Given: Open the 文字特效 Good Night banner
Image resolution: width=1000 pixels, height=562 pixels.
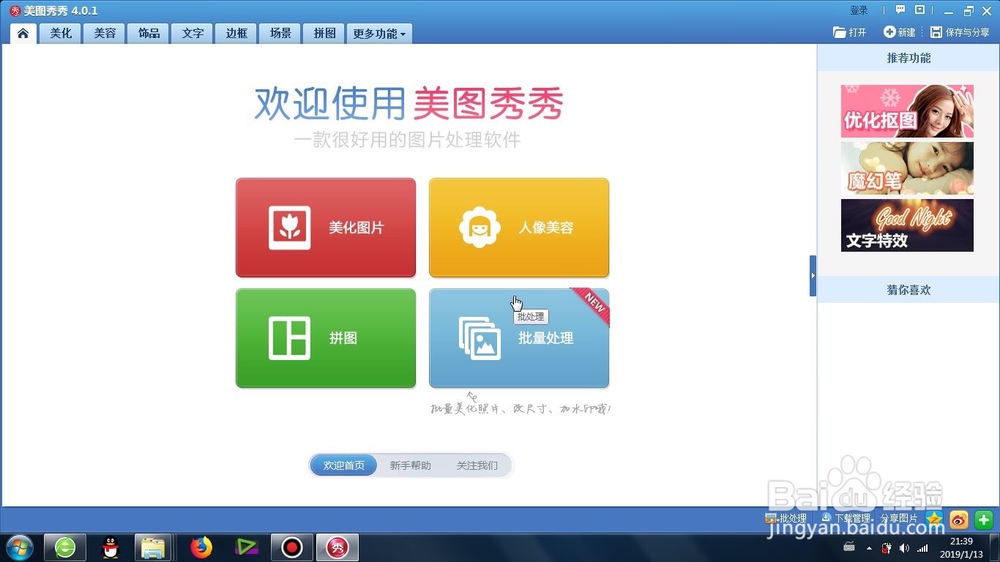Looking at the screenshot, I should pos(907,225).
